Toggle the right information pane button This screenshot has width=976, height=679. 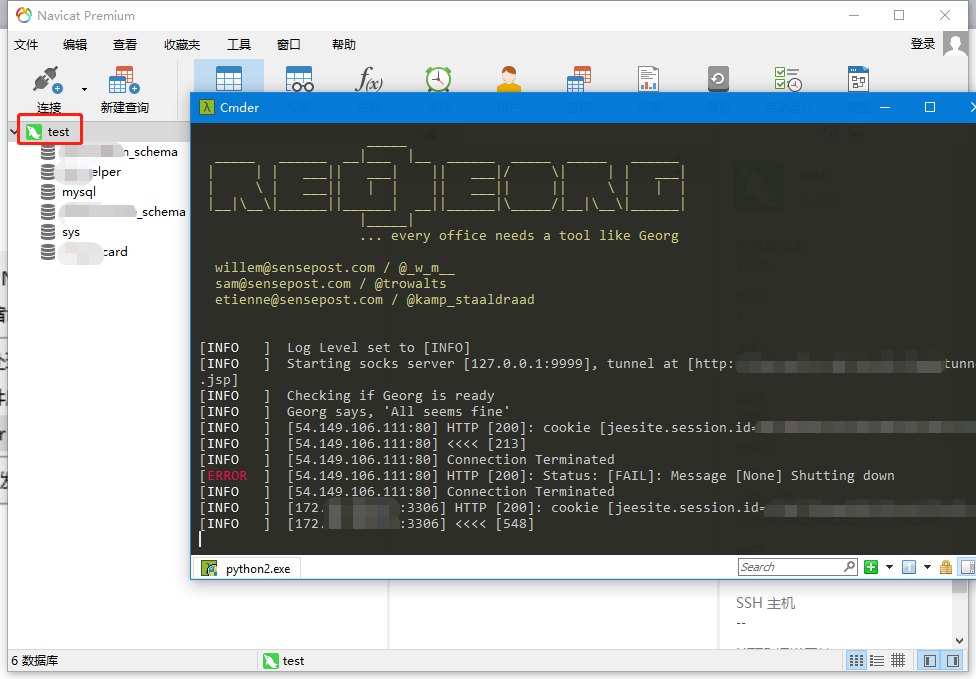click(952, 661)
